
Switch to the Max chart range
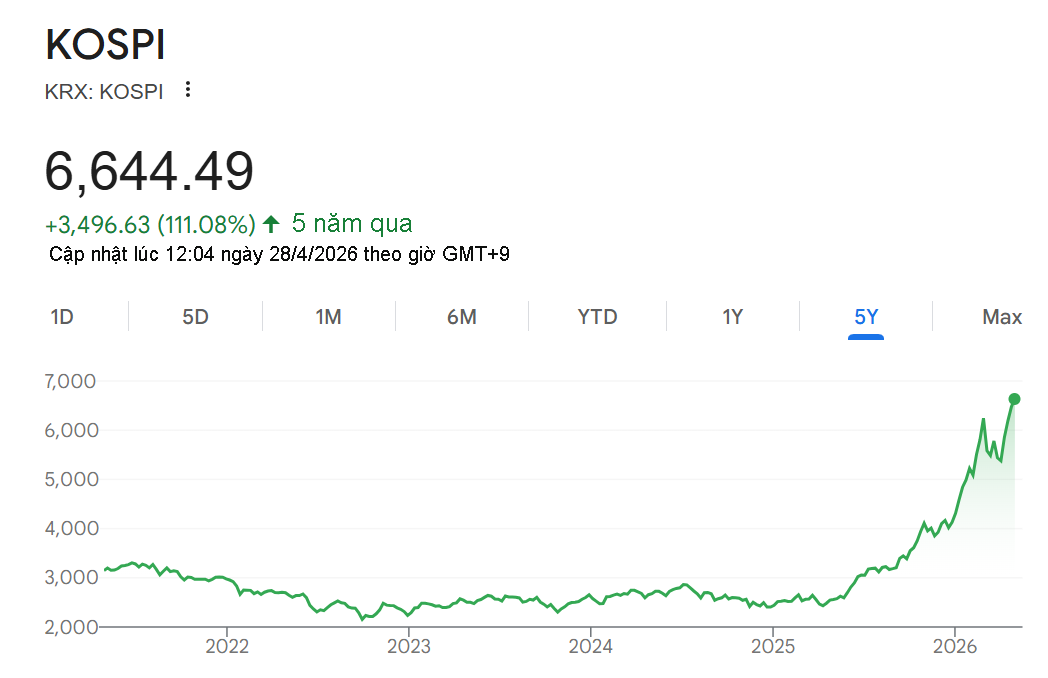click(1001, 316)
